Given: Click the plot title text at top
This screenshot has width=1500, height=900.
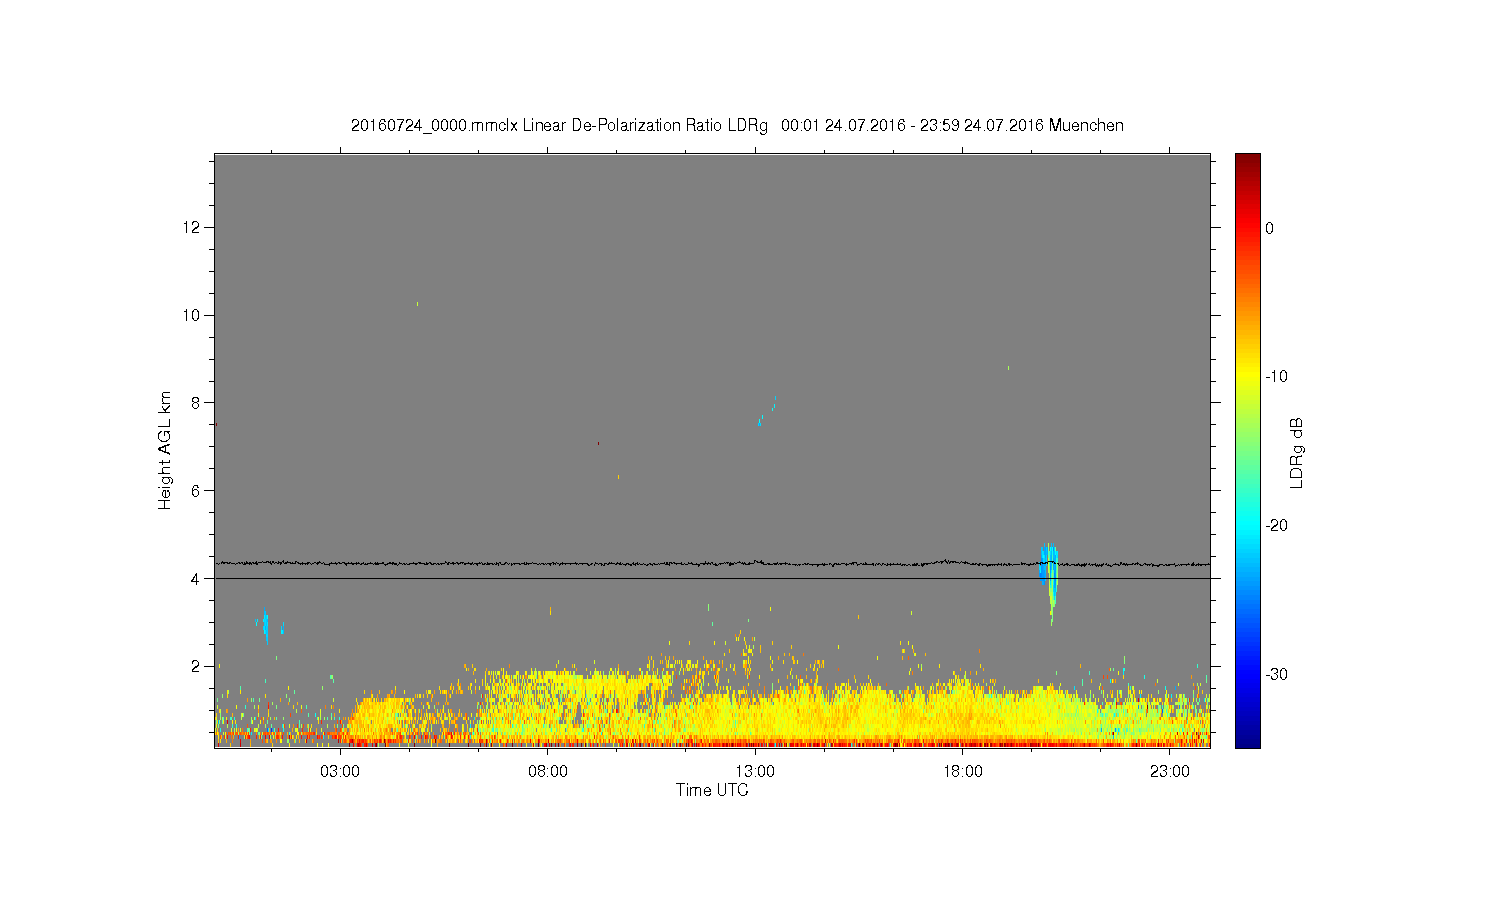Looking at the screenshot, I should (x=737, y=126).
